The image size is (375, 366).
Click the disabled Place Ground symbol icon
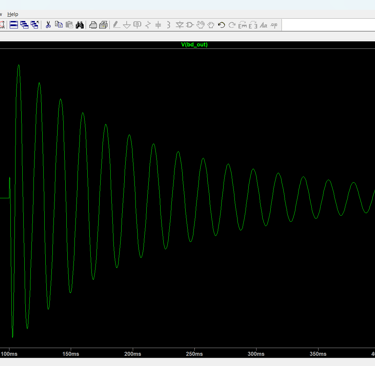127,25
